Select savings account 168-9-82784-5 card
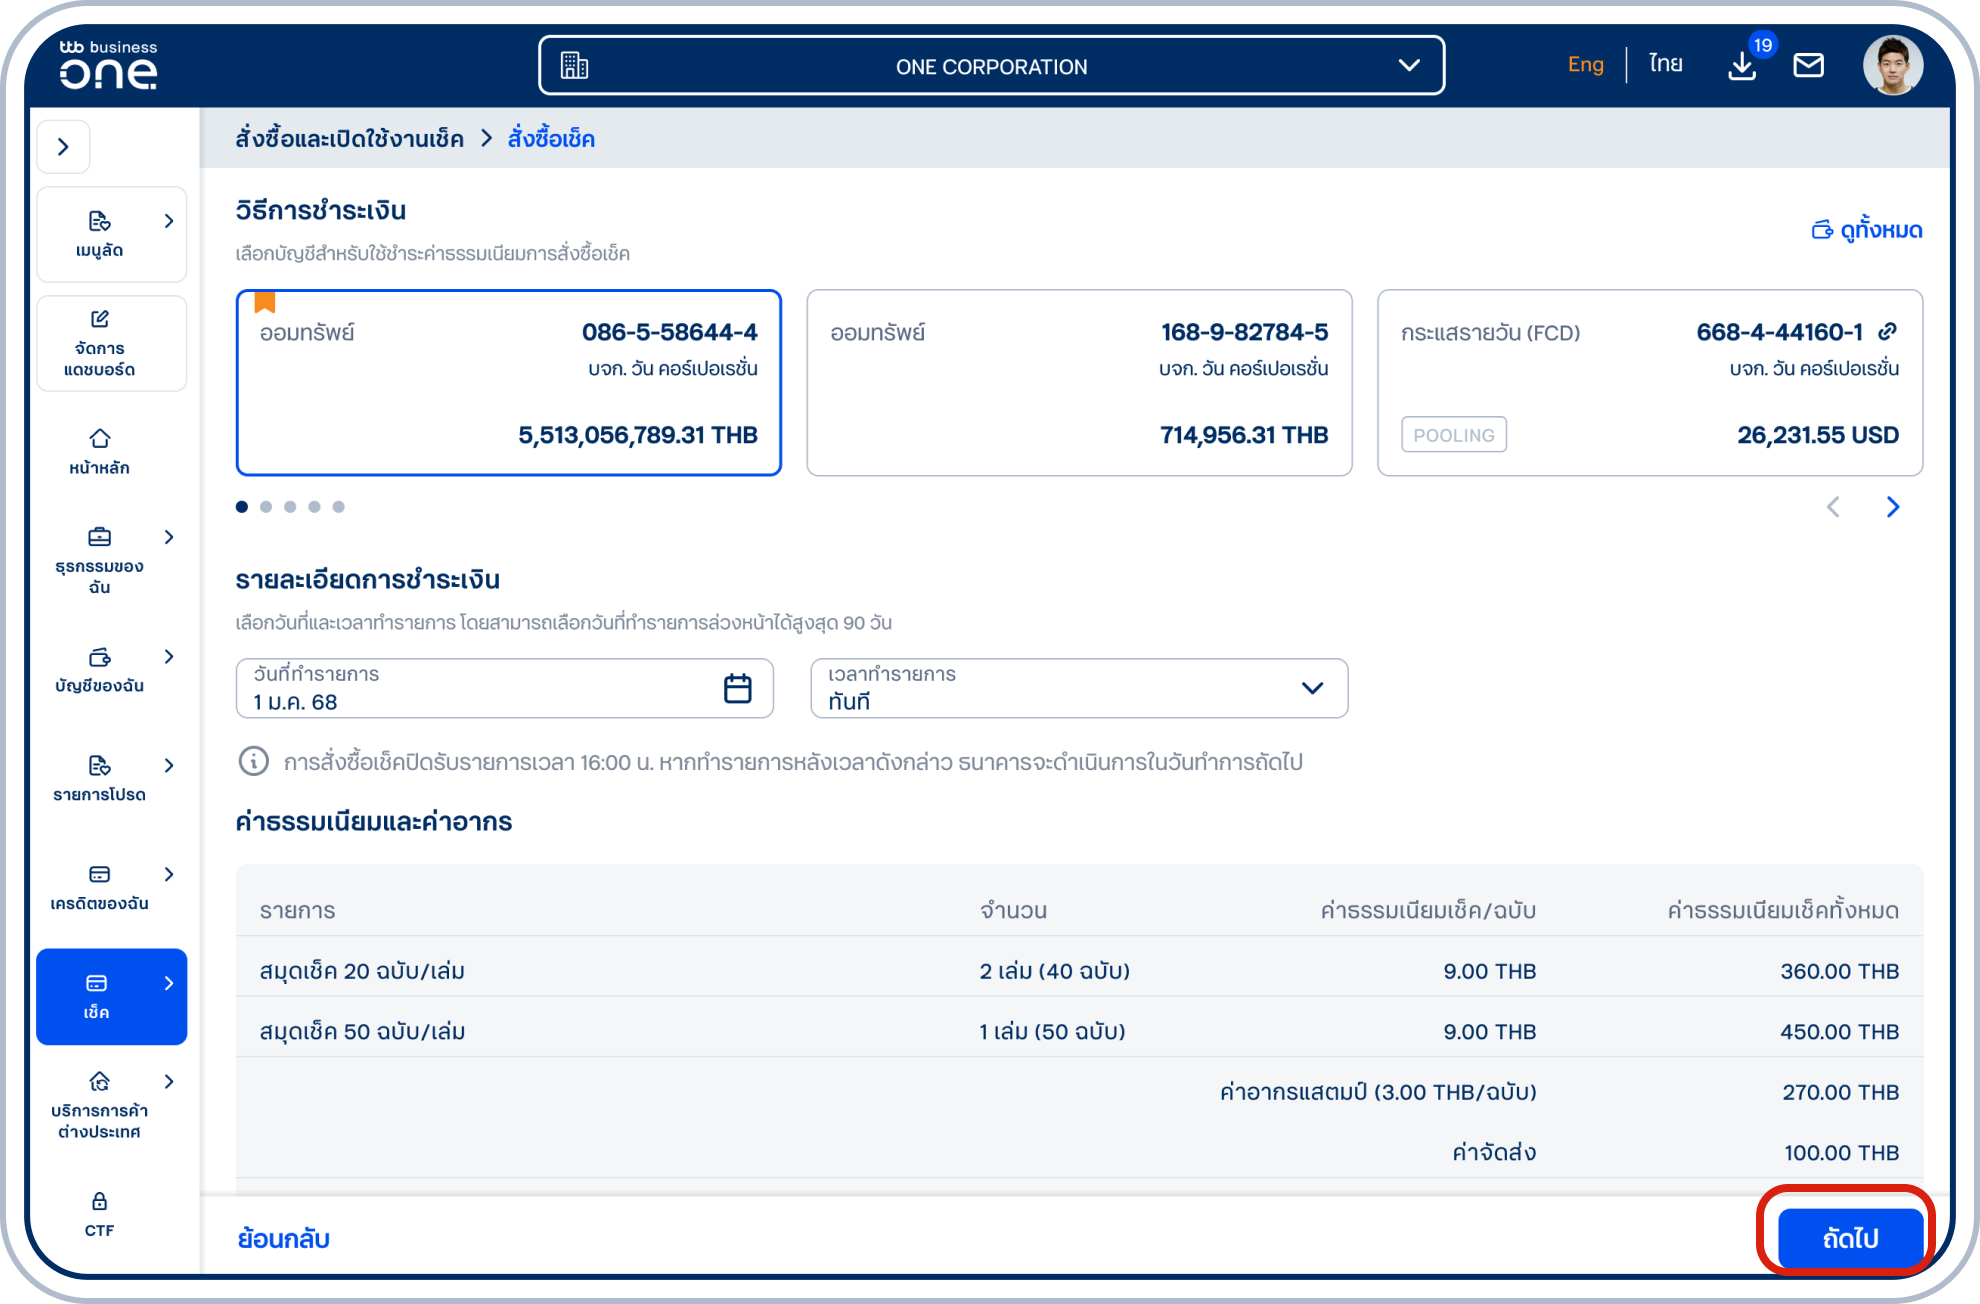The height and width of the screenshot is (1304, 1980). point(1078,383)
